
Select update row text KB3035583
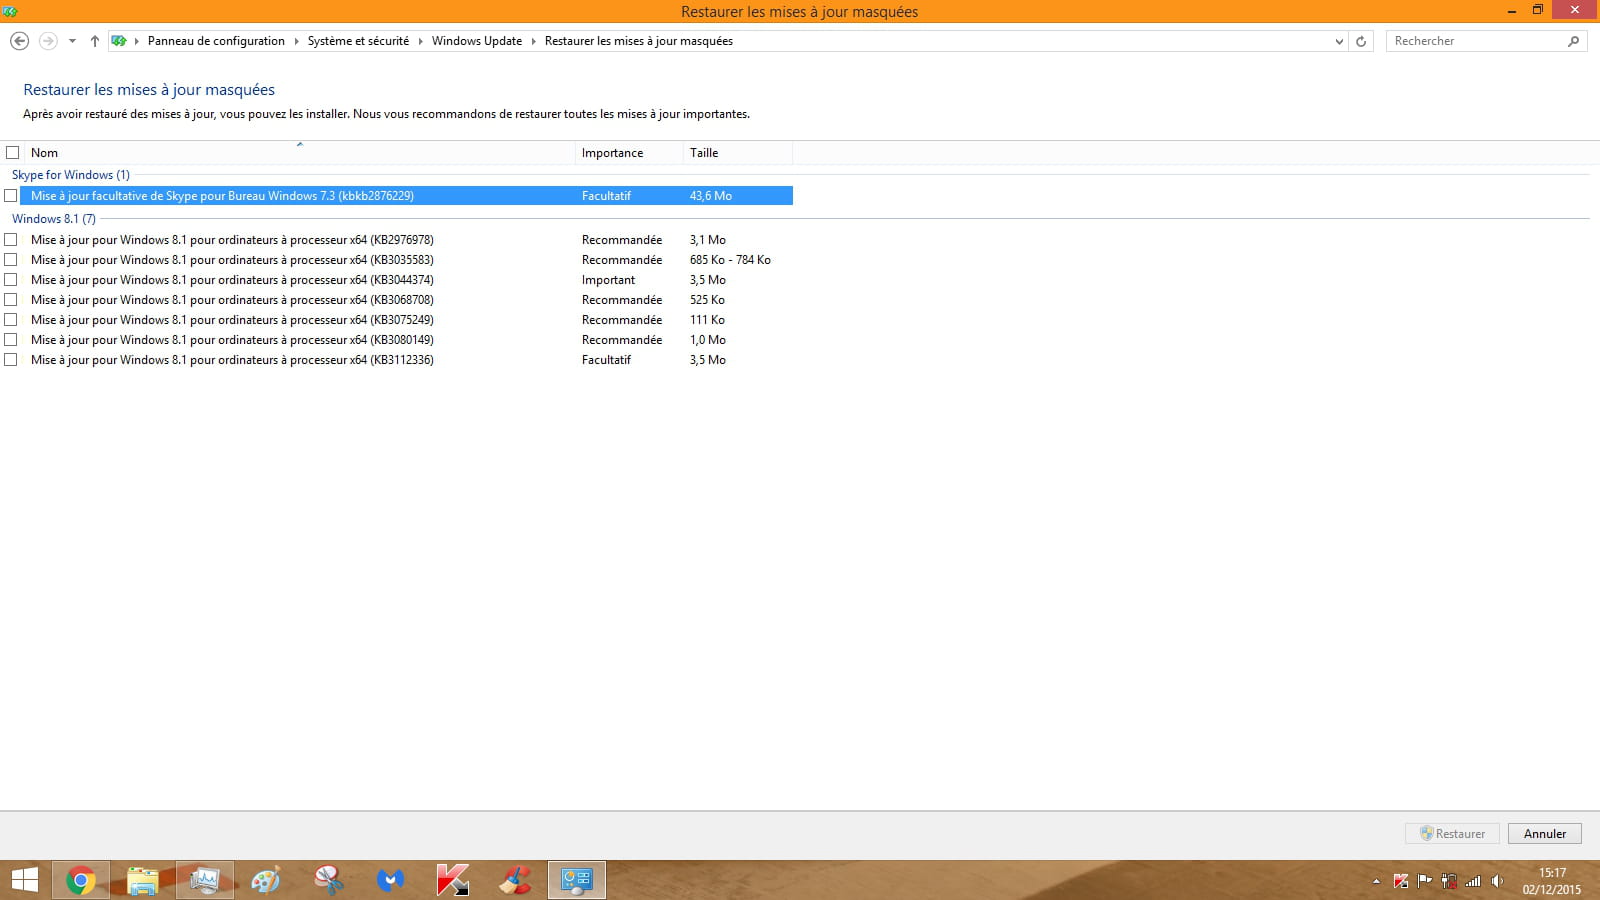coord(232,260)
